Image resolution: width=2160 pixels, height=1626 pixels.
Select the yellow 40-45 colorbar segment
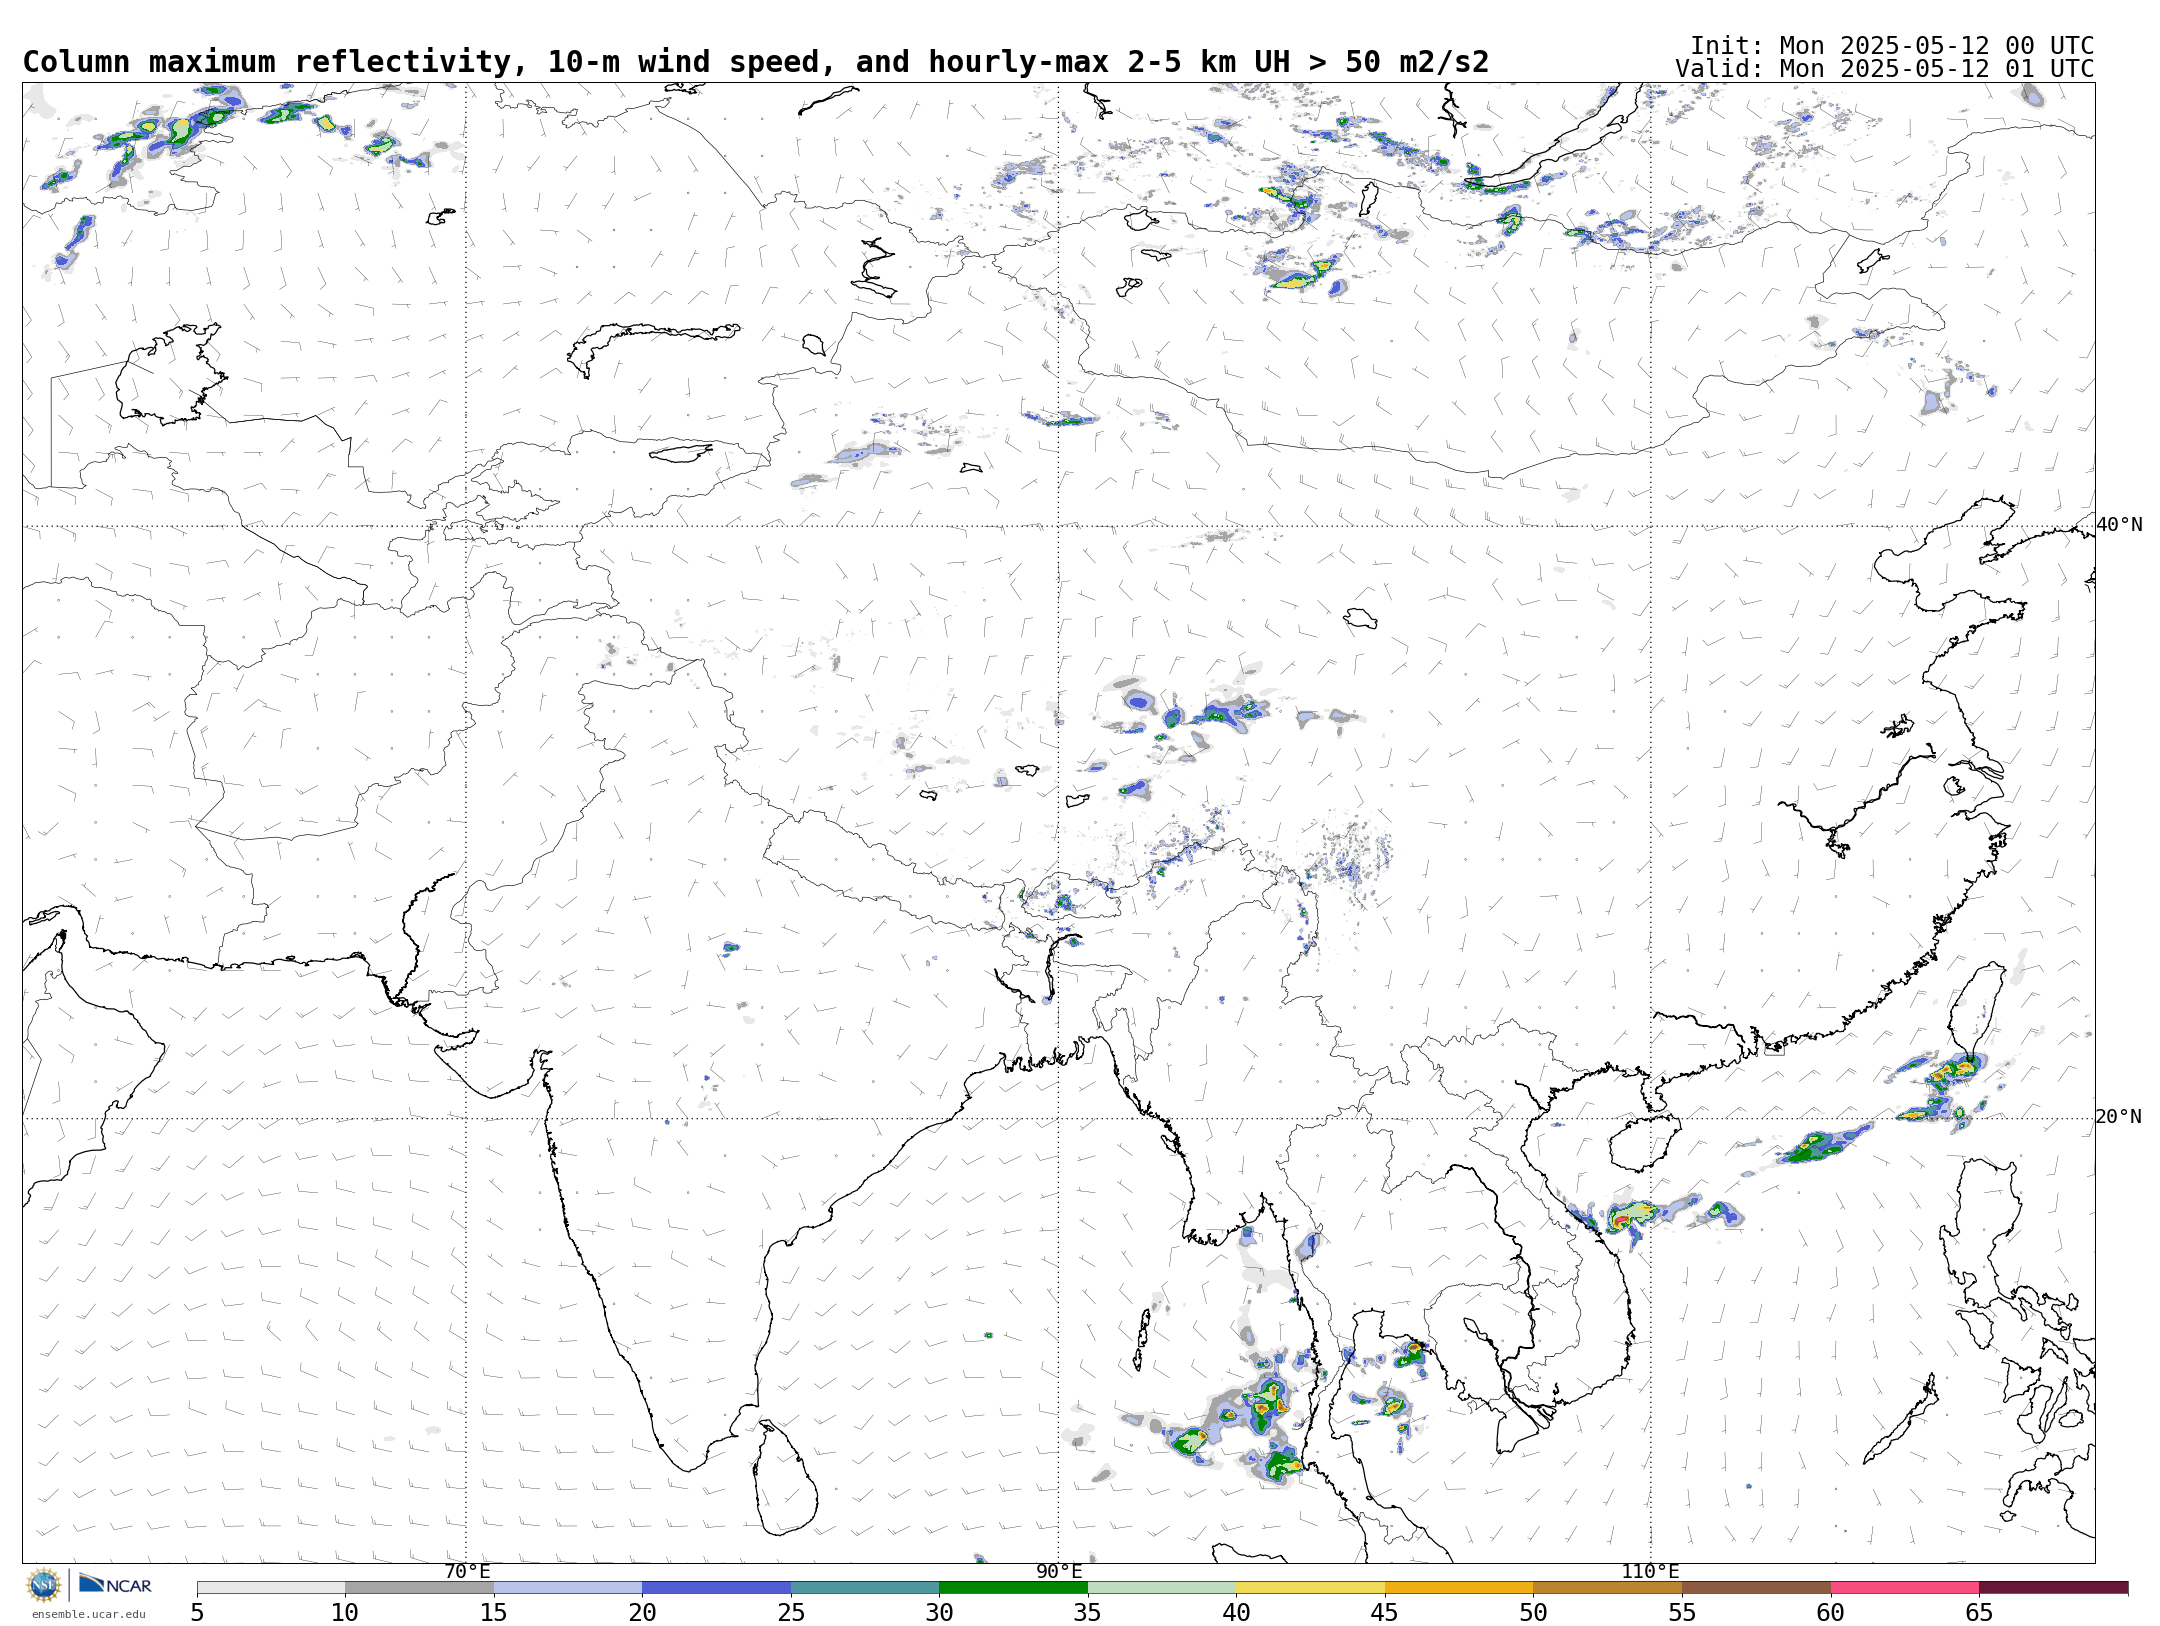pos(1310,1588)
